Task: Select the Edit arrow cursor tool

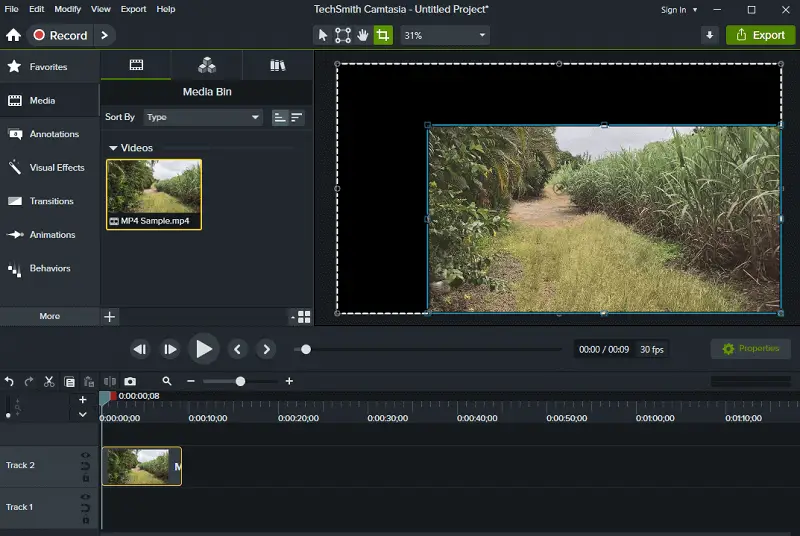Action: (322, 35)
